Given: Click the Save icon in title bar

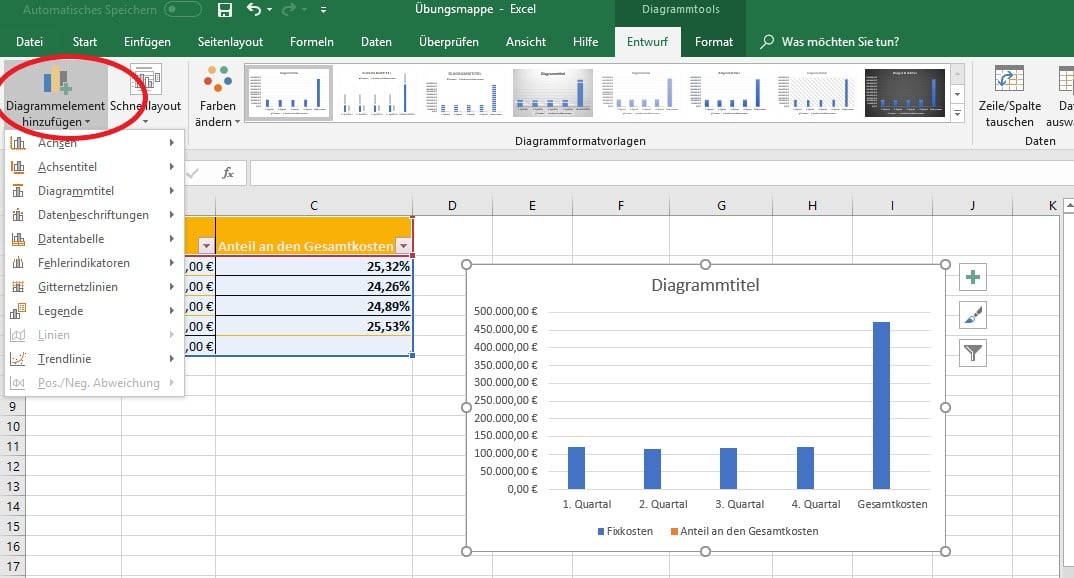Looking at the screenshot, I should coord(224,10).
